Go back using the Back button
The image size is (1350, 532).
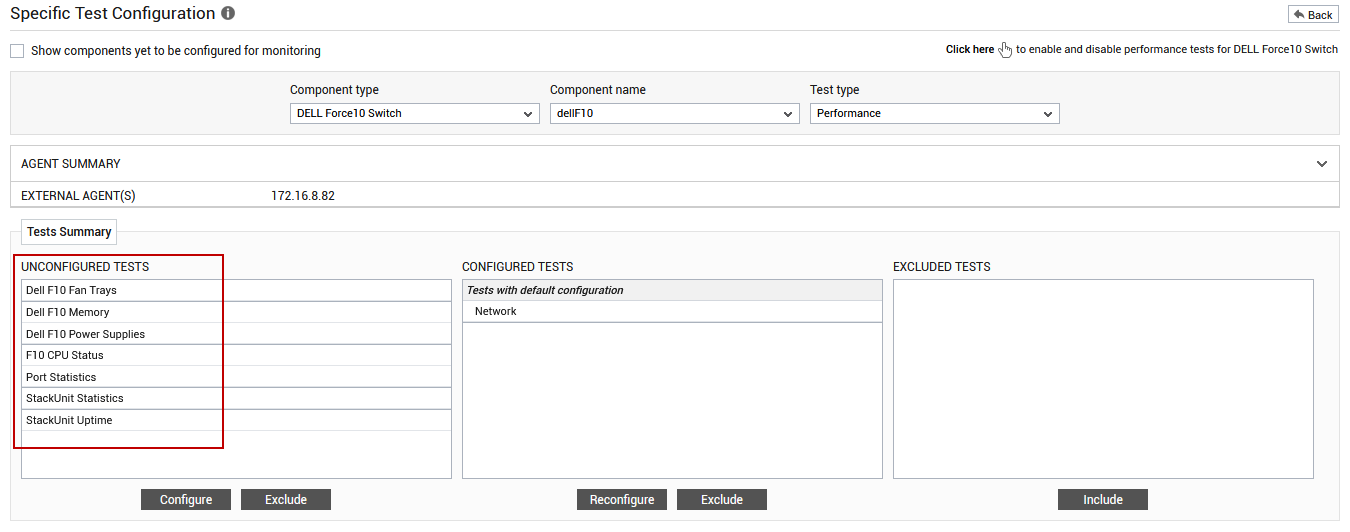point(1313,15)
